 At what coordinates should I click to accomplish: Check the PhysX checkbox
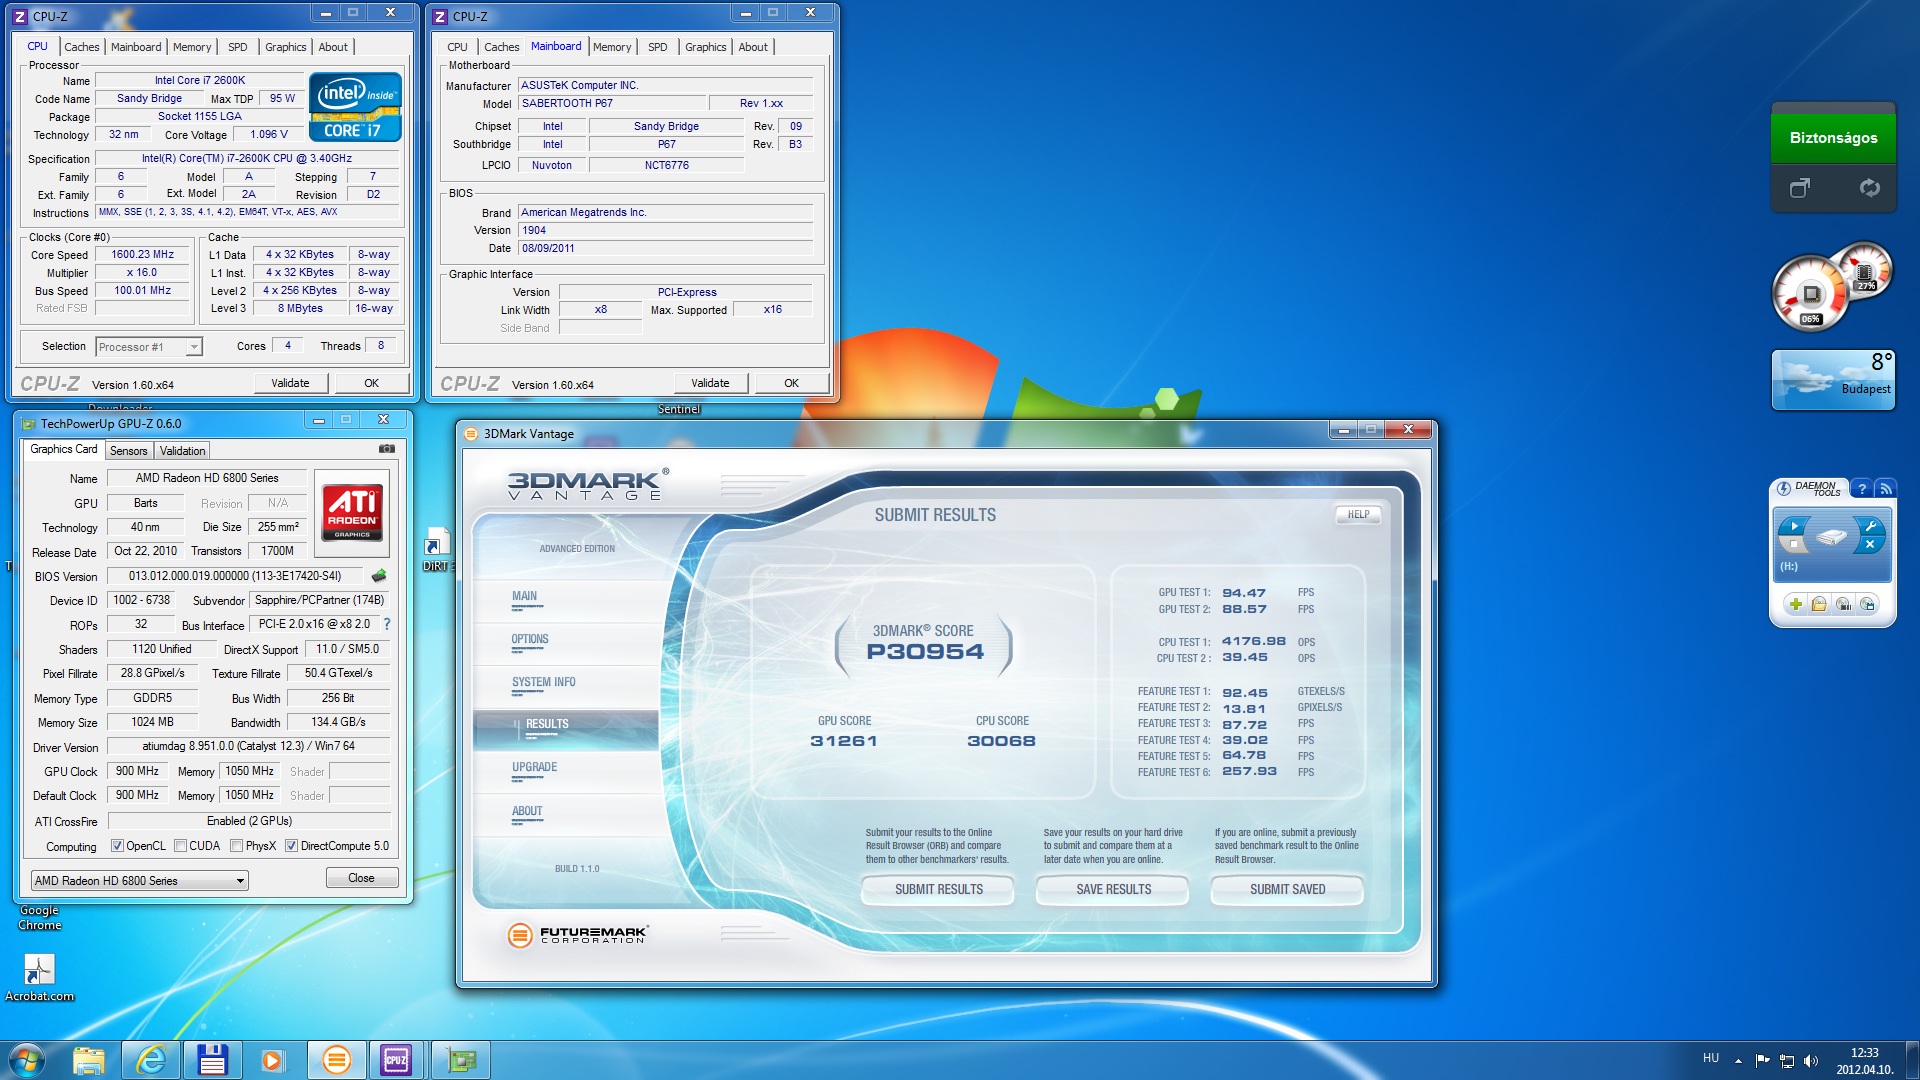237,846
